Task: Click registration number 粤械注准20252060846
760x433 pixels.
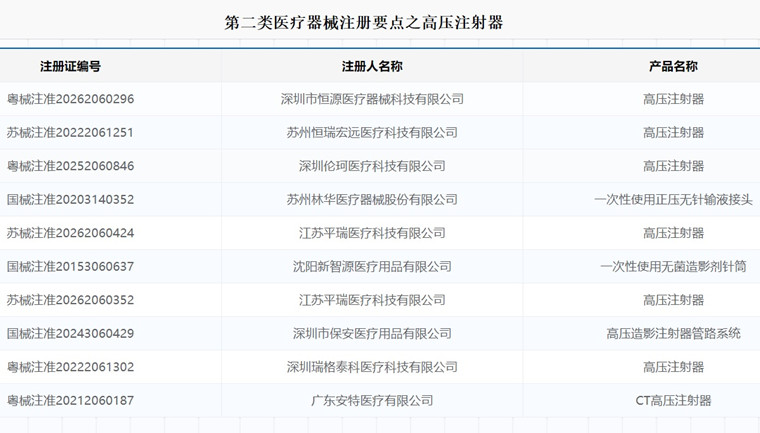Action: (x=70, y=166)
